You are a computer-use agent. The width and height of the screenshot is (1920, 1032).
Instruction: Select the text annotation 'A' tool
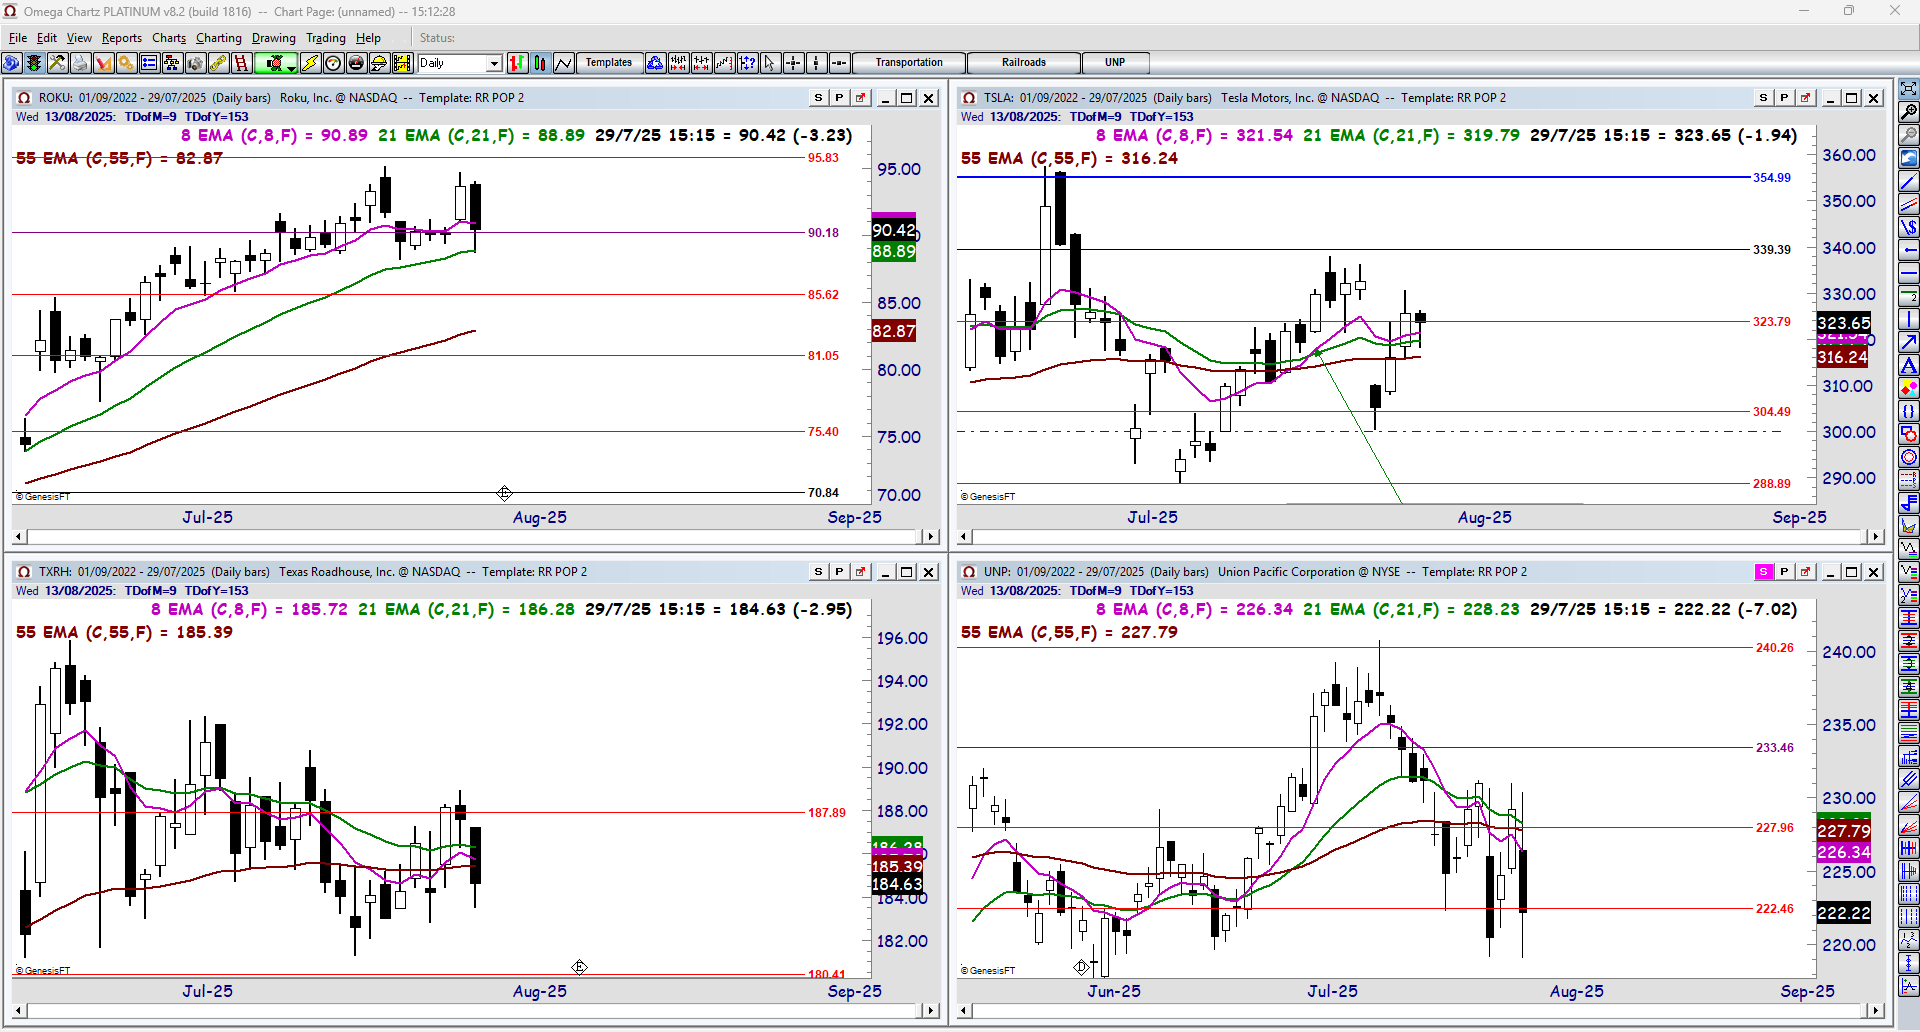pos(1909,365)
